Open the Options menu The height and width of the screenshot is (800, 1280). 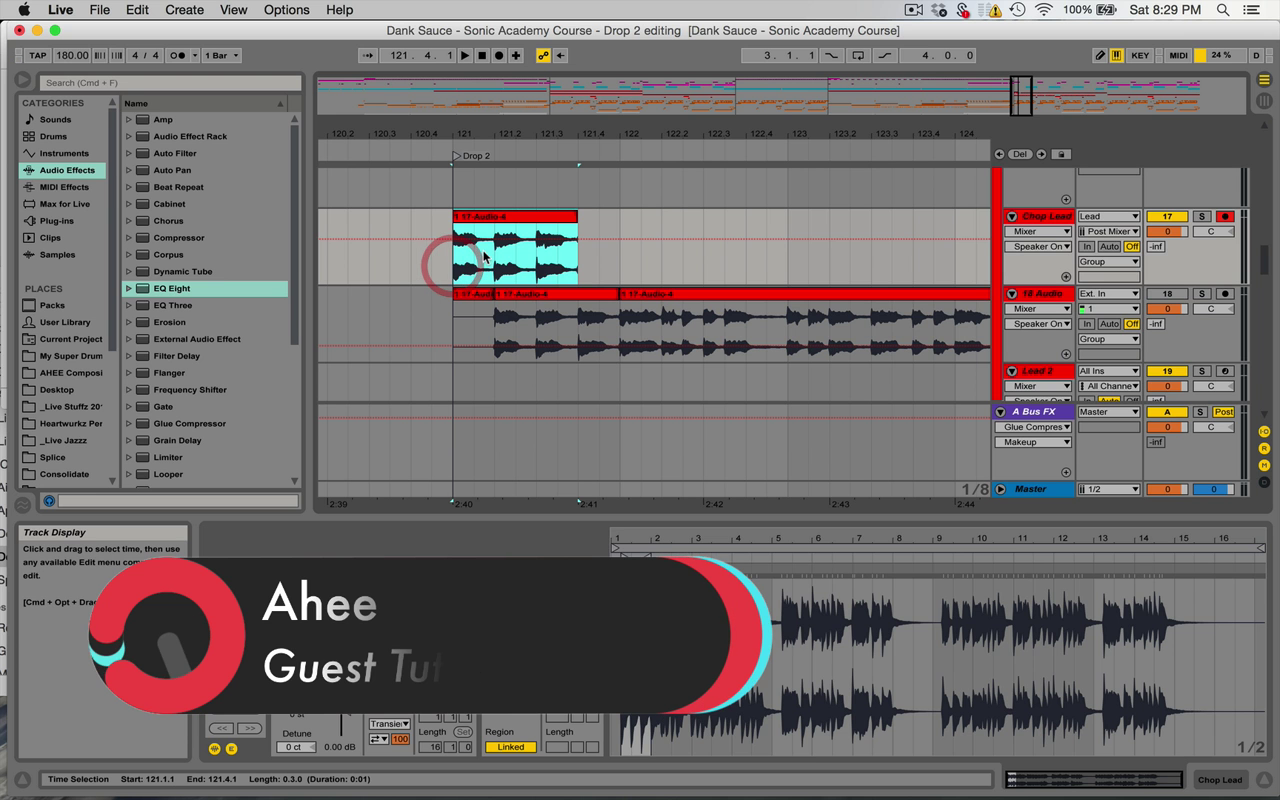coord(286,10)
